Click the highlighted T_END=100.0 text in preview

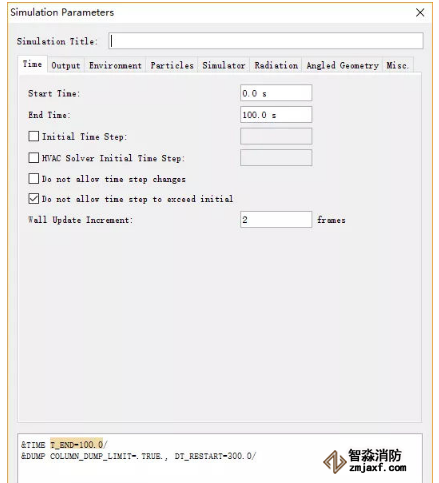(77, 444)
